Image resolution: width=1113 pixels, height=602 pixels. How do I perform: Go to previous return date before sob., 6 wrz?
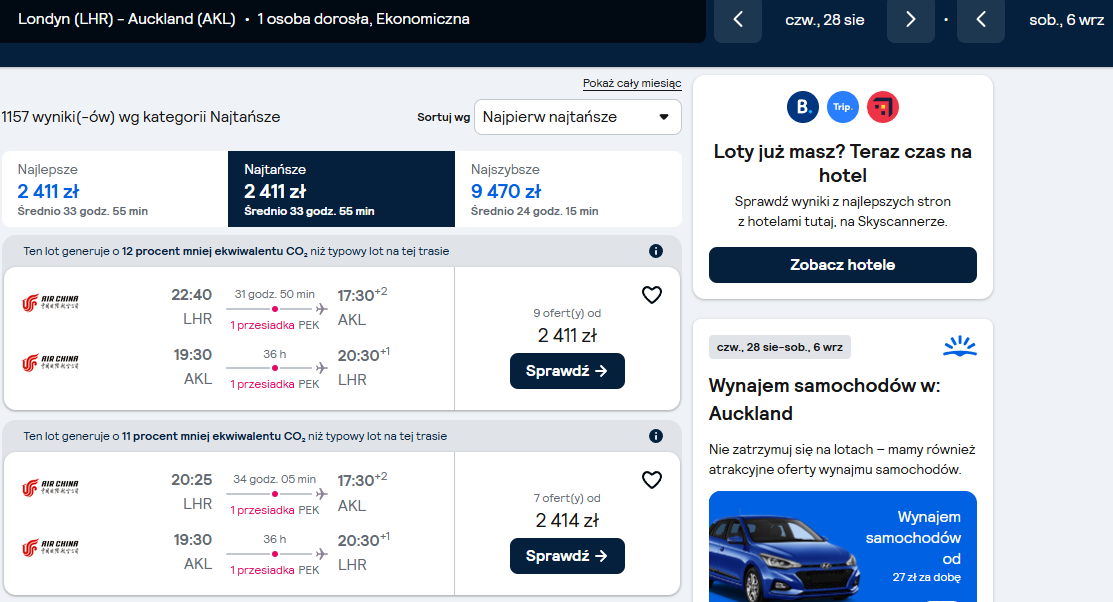[x=981, y=20]
